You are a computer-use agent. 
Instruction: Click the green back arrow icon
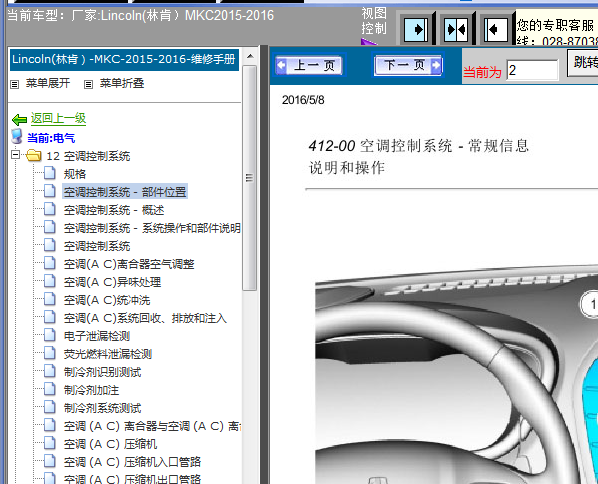(x=19, y=120)
